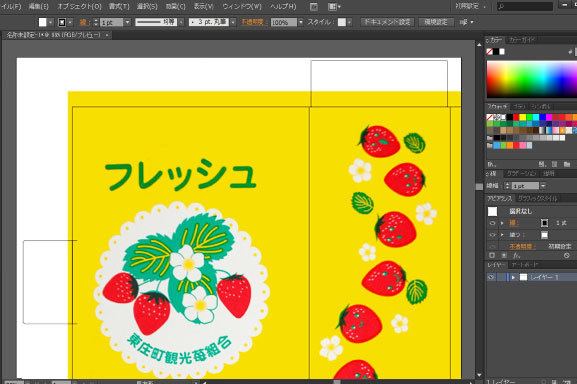The height and width of the screenshot is (384, 577).
Task: Open the opacity value dropdown arrow
Action: tap(301, 22)
